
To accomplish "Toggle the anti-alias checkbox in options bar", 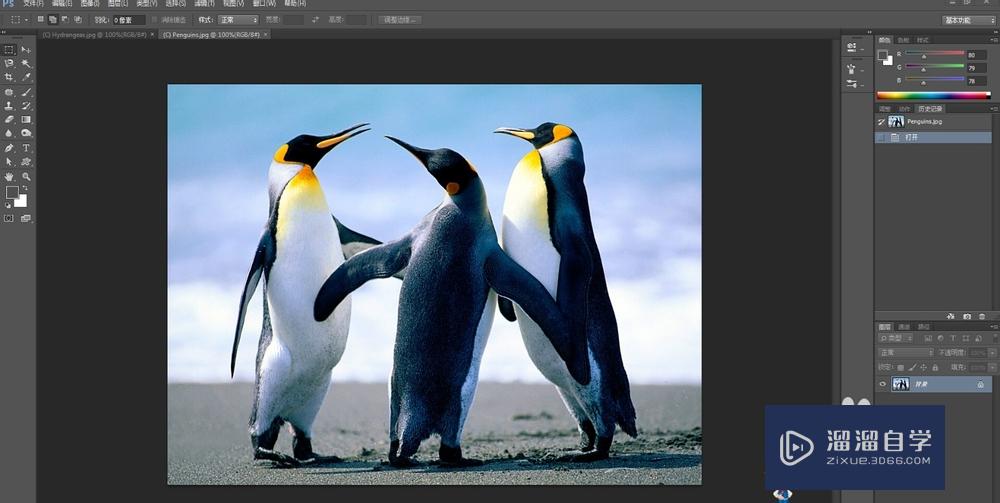I will pyautogui.click(x=156, y=19).
